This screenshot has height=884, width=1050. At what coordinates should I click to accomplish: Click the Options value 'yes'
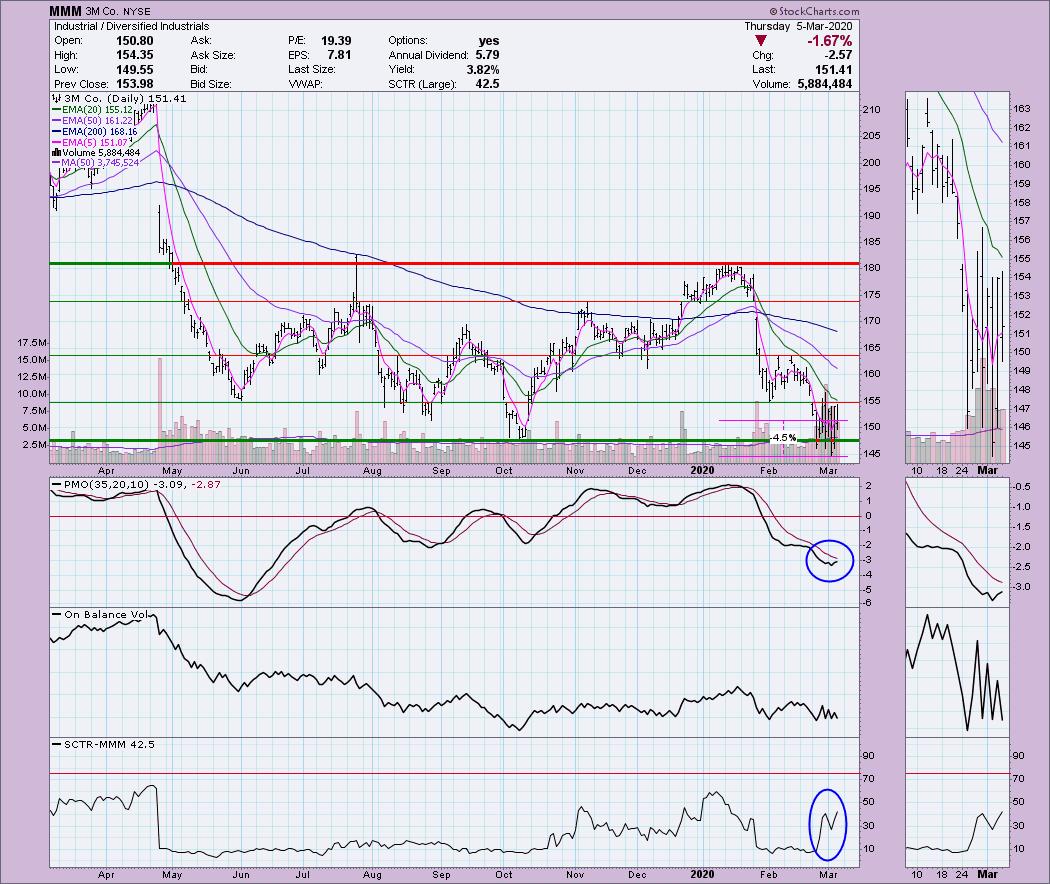point(489,40)
